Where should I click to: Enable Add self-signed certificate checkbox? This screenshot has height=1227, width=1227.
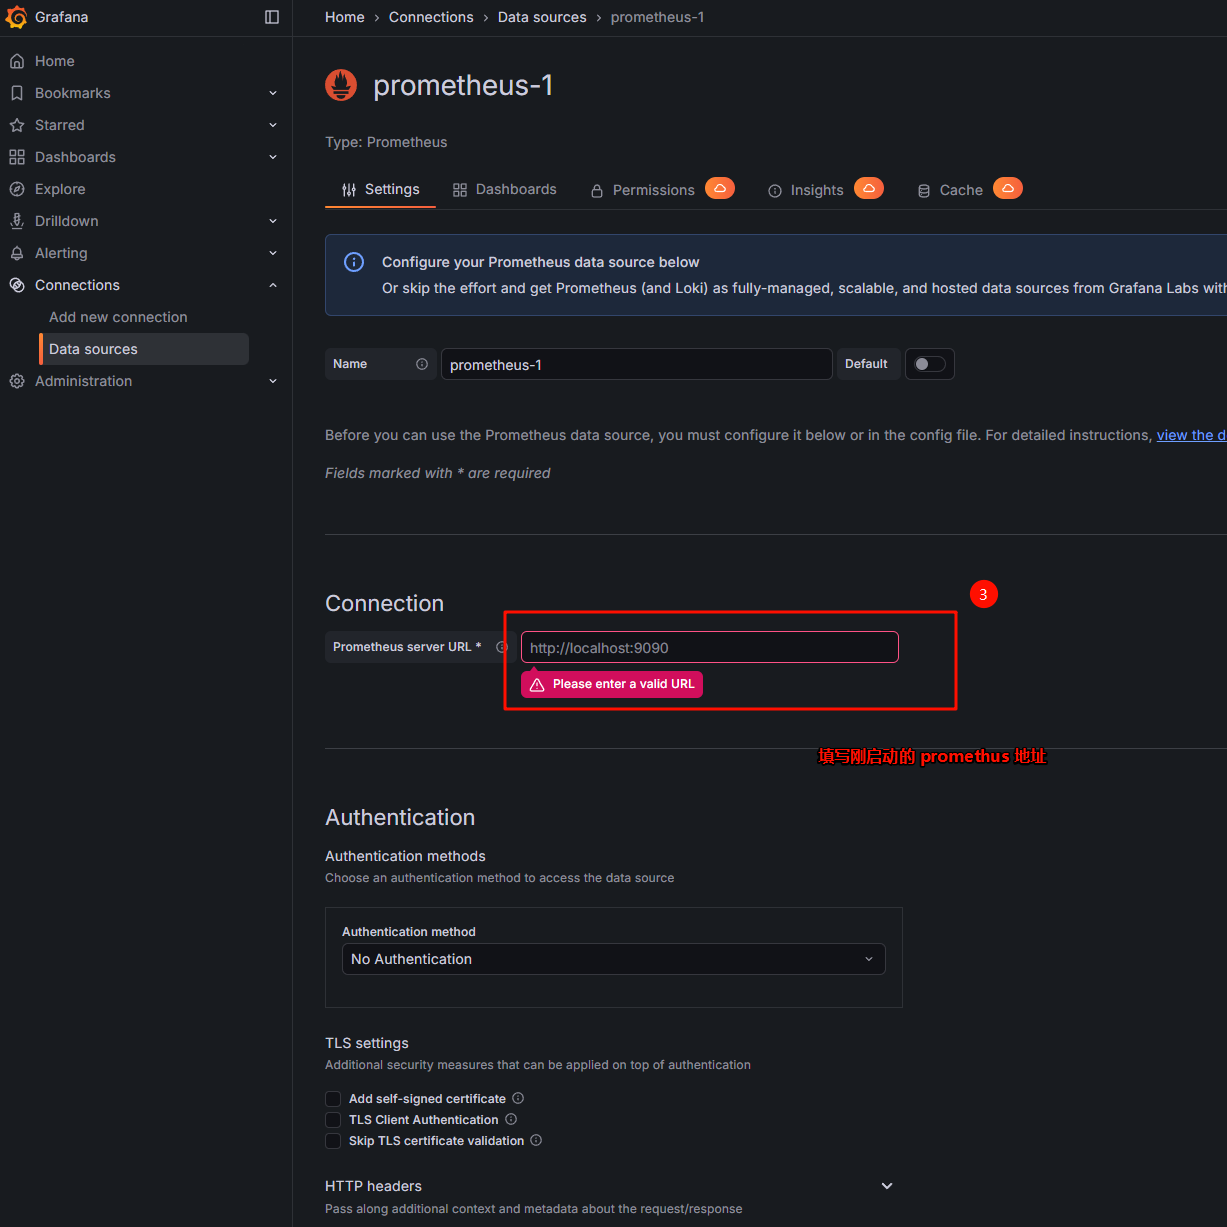coord(333,1099)
